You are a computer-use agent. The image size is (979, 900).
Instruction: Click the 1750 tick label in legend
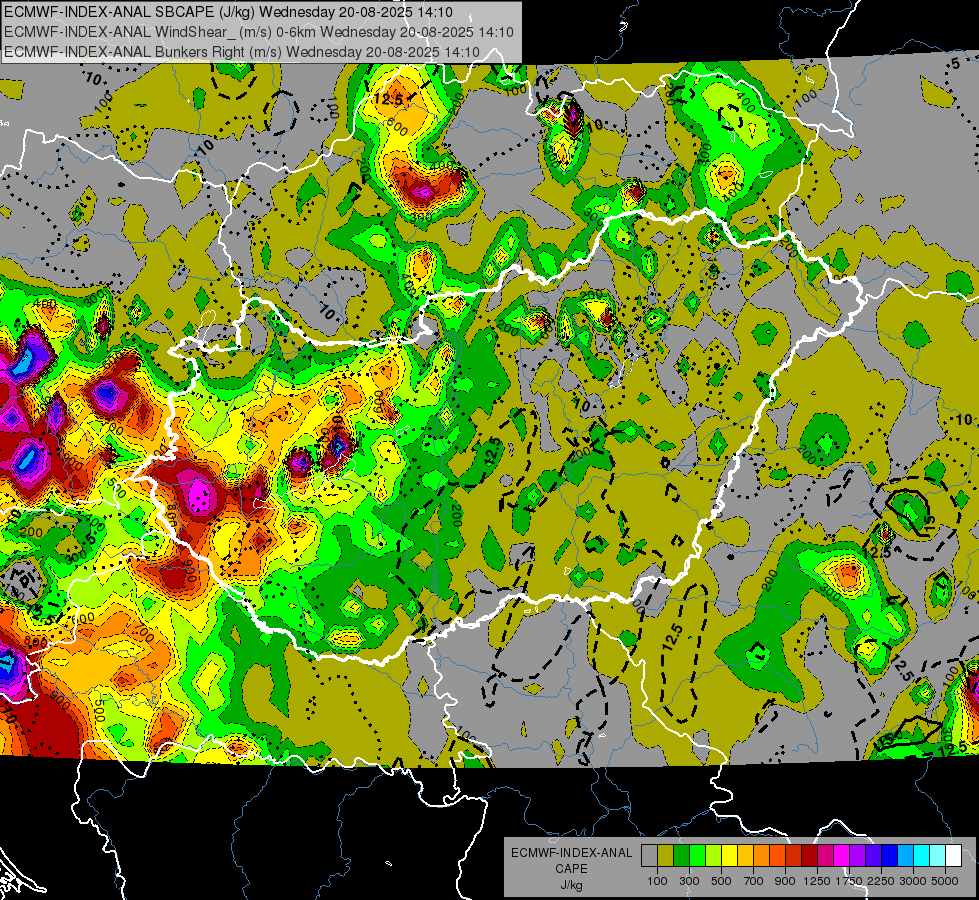click(x=849, y=881)
